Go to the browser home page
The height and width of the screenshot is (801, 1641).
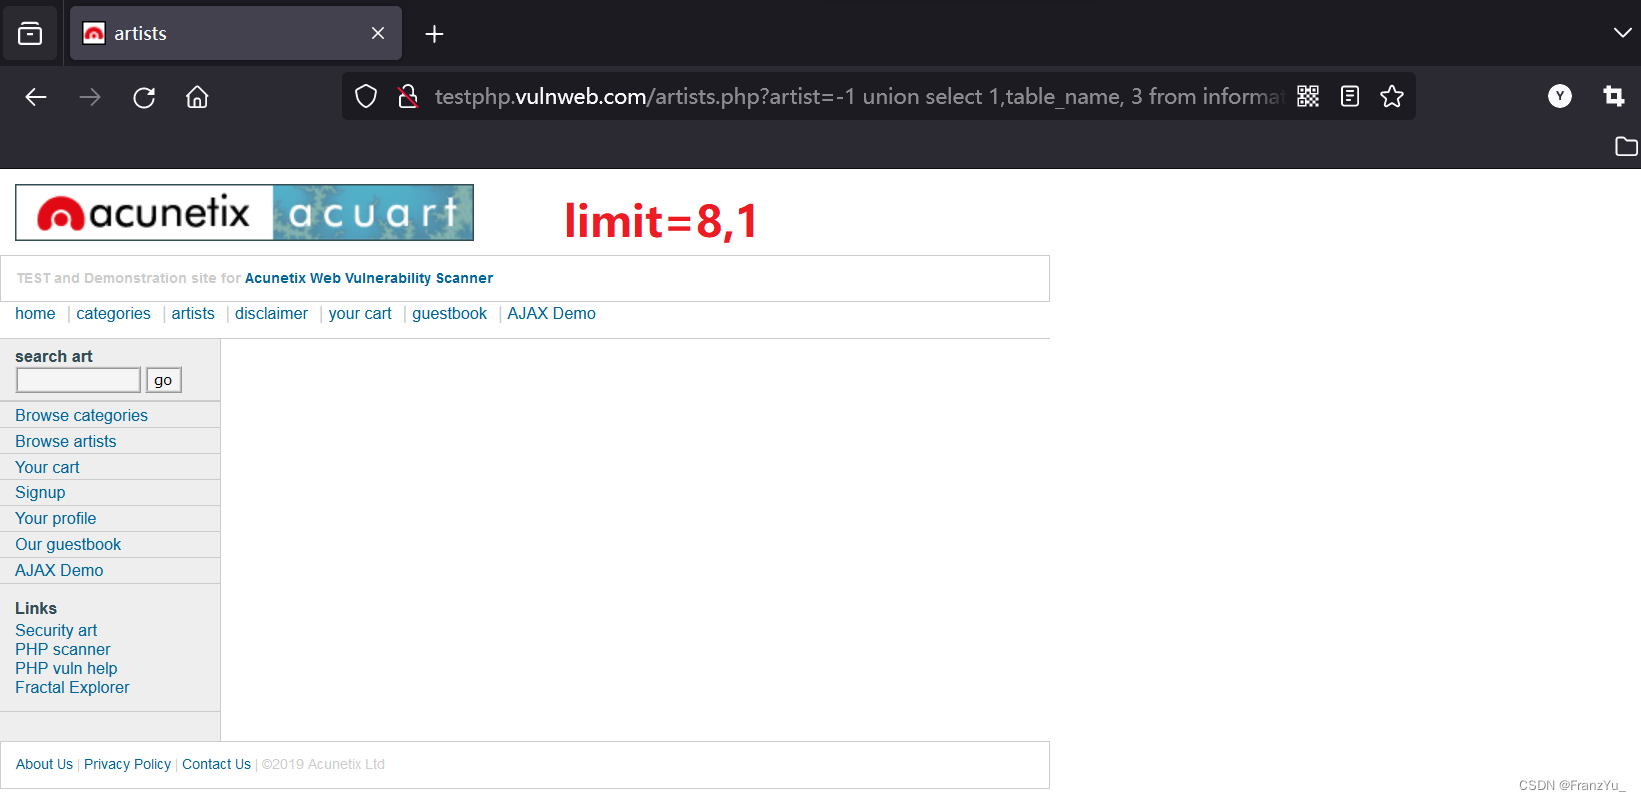tap(197, 97)
